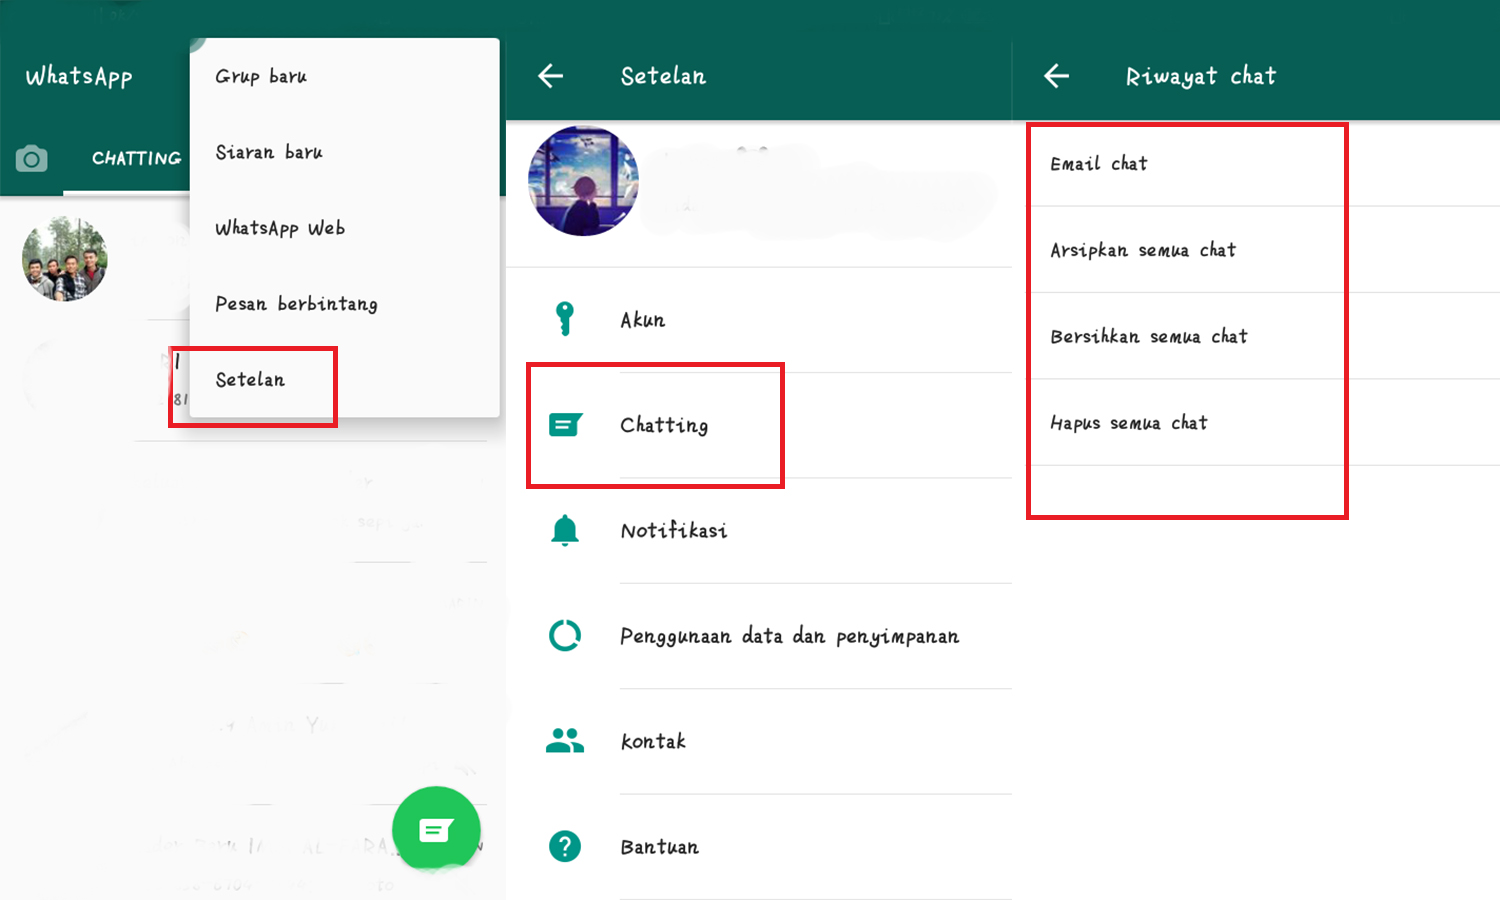Viewport: 1500px width, 900px height.
Task: Open the group photo chat avatar
Action: (x=65, y=259)
